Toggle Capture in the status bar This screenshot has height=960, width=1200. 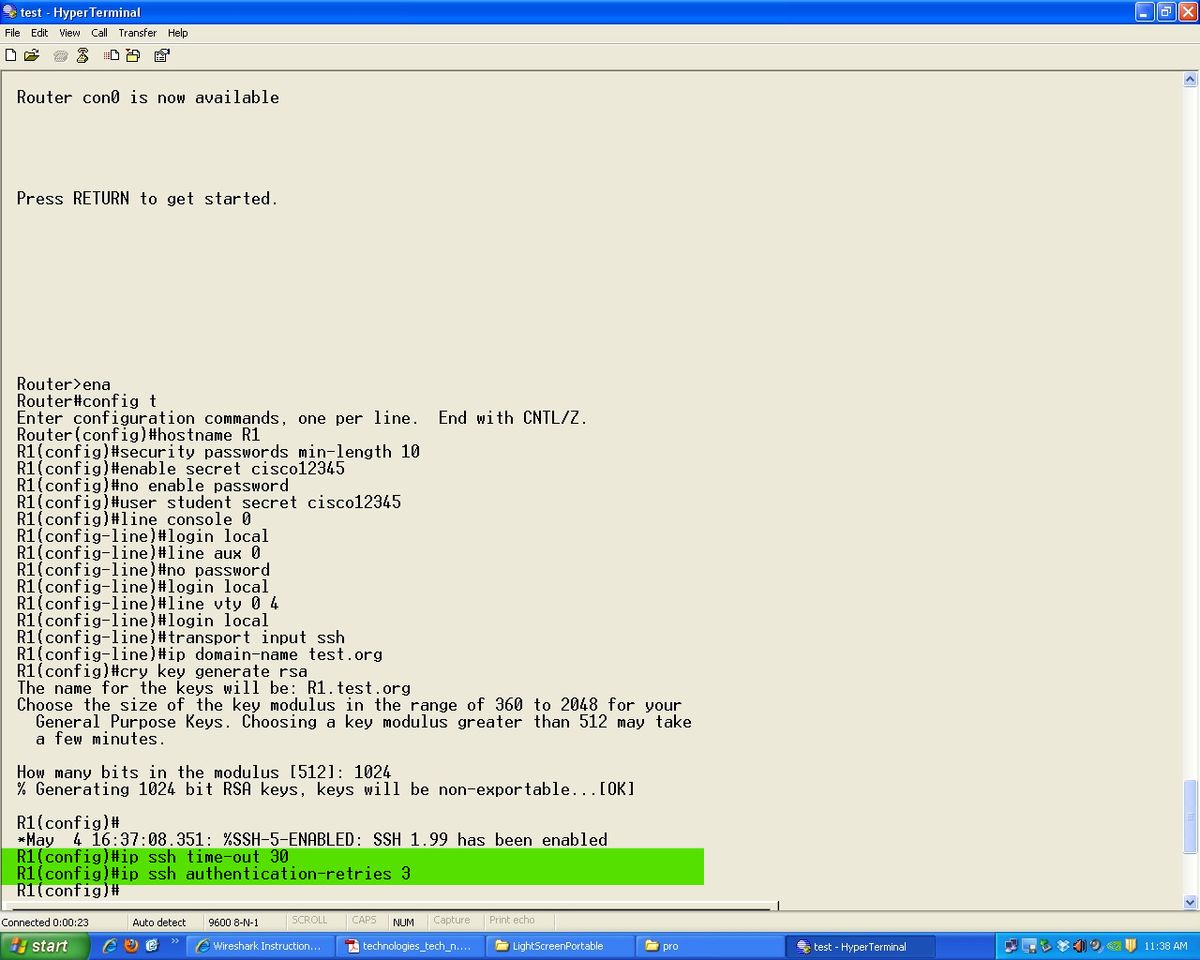[x=453, y=920]
